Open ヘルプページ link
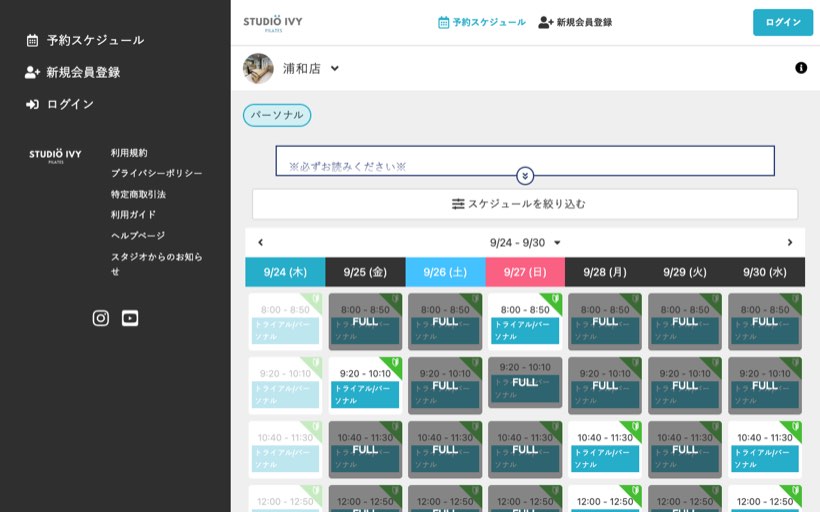This screenshot has width=820, height=512. (138, 235)
